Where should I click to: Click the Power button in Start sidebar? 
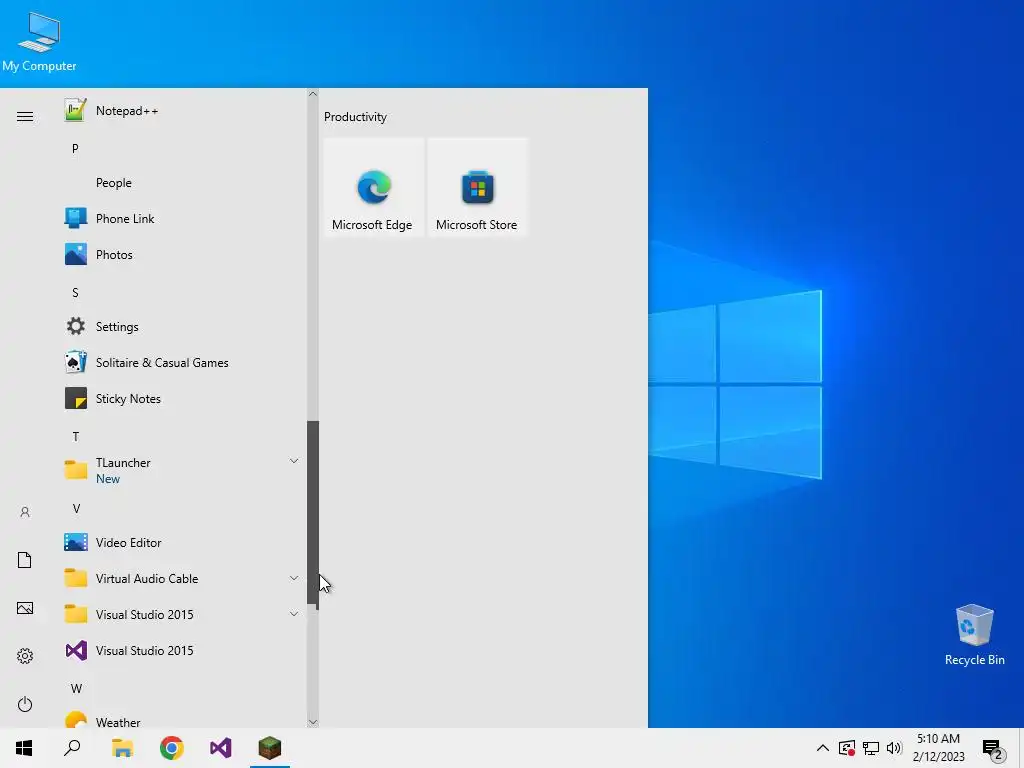(25, 704)
